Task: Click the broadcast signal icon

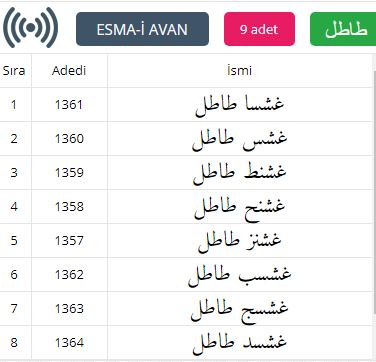Action: (x=30, y=28)
